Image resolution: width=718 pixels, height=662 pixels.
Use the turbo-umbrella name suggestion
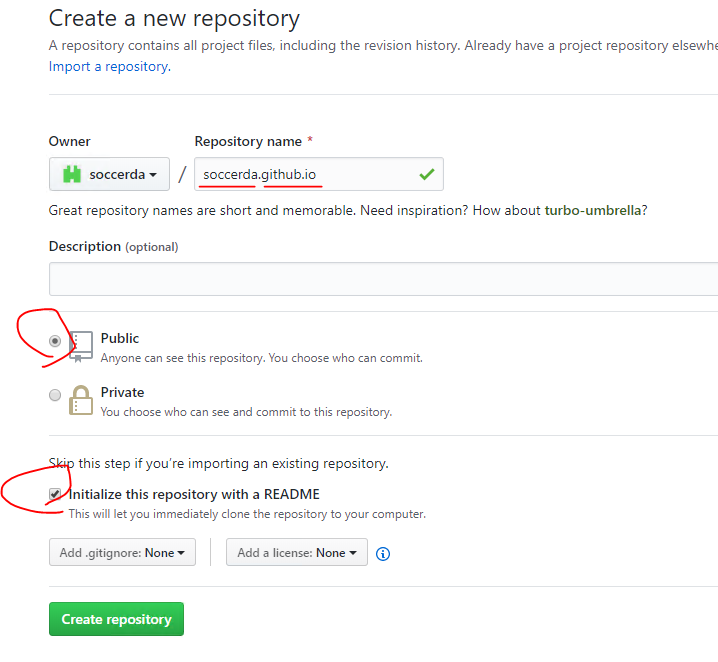pyautogui.click(x=593, y=210)
